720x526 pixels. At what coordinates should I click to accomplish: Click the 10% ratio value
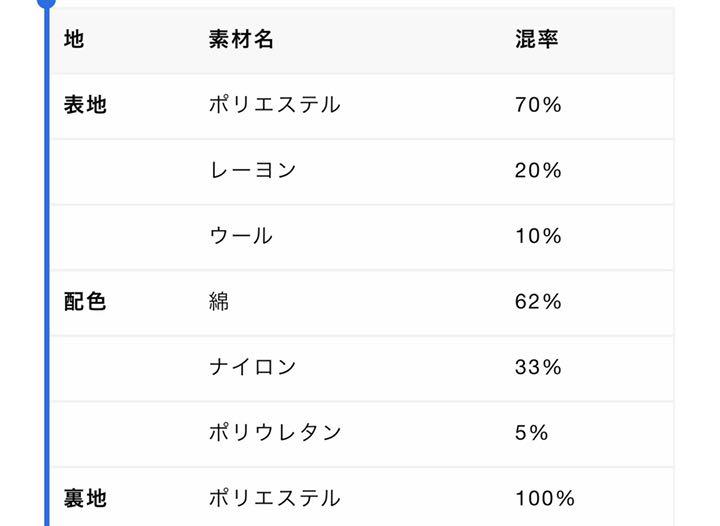538,236
